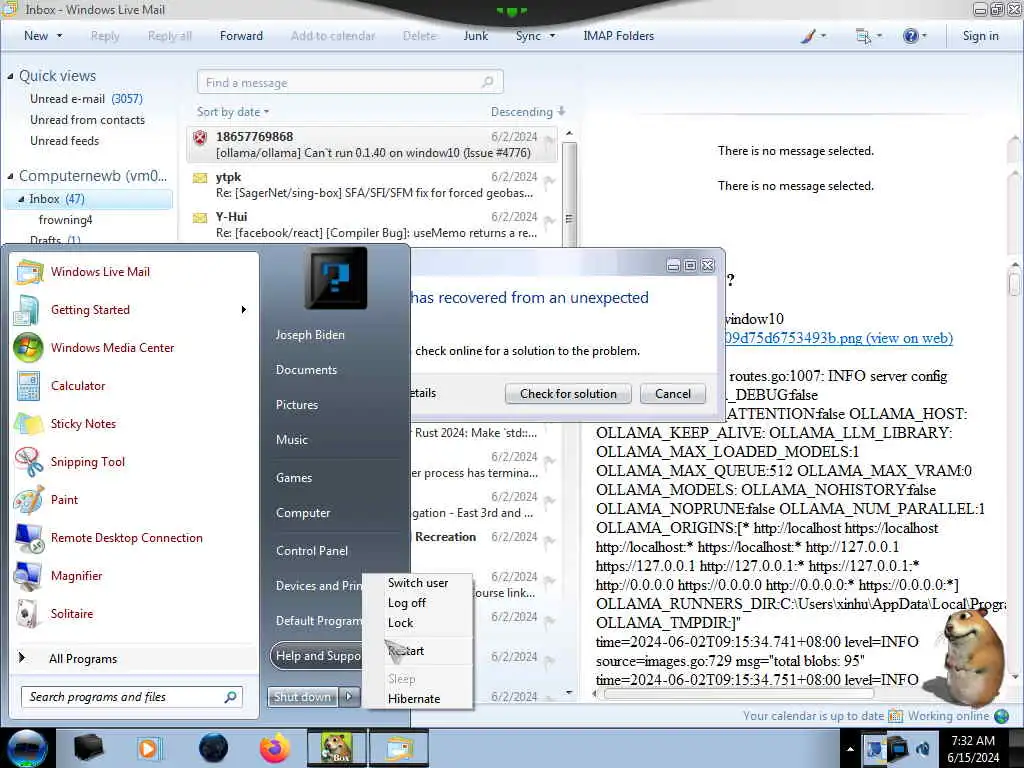
Task: Open Computer from Start menu
Action: [303, 513]
